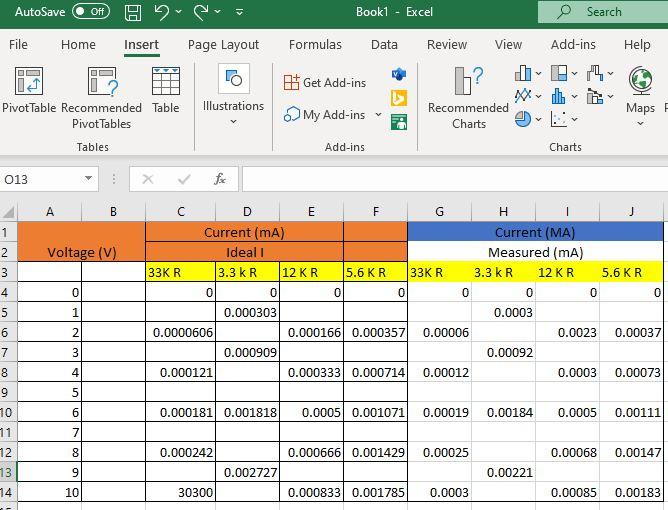The image size is (668, 510).
Task: Select cell with value 0.00221
Action: 503,472
